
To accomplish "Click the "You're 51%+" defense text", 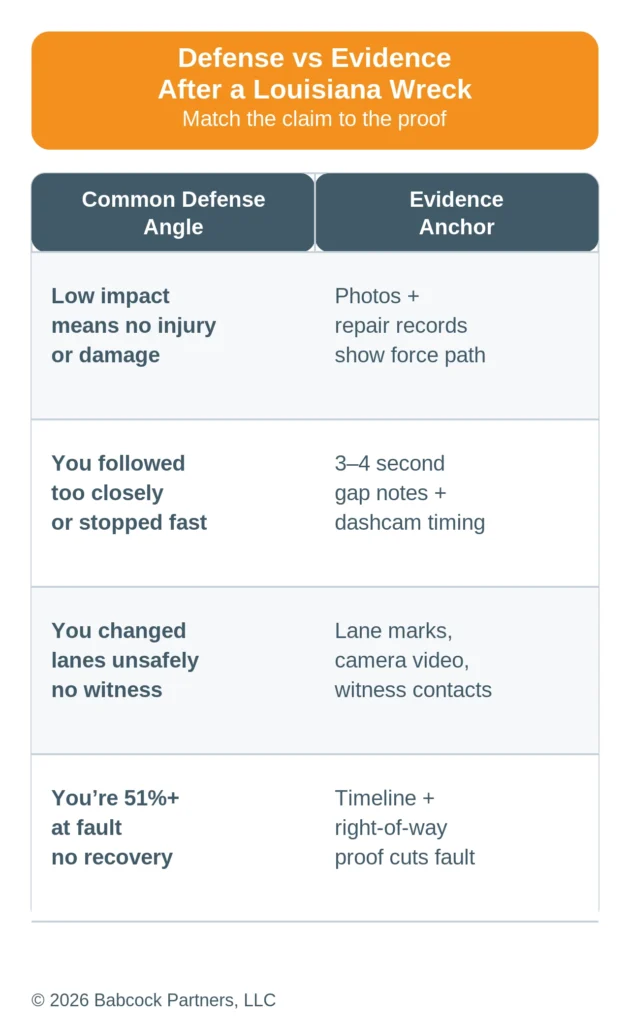I will coord(115,798).
